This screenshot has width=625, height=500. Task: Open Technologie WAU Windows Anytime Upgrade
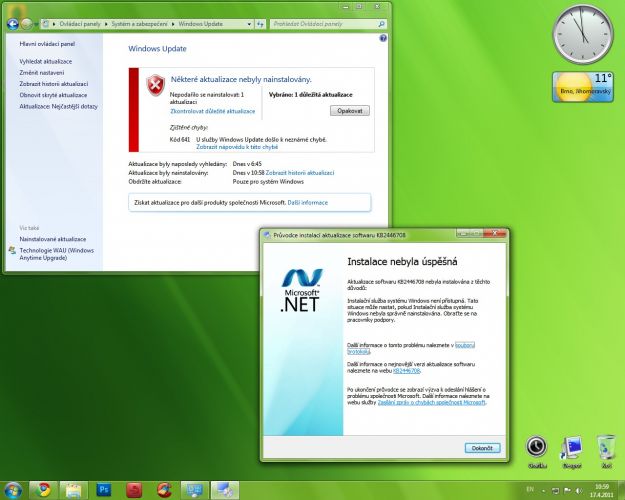(57, 254)
